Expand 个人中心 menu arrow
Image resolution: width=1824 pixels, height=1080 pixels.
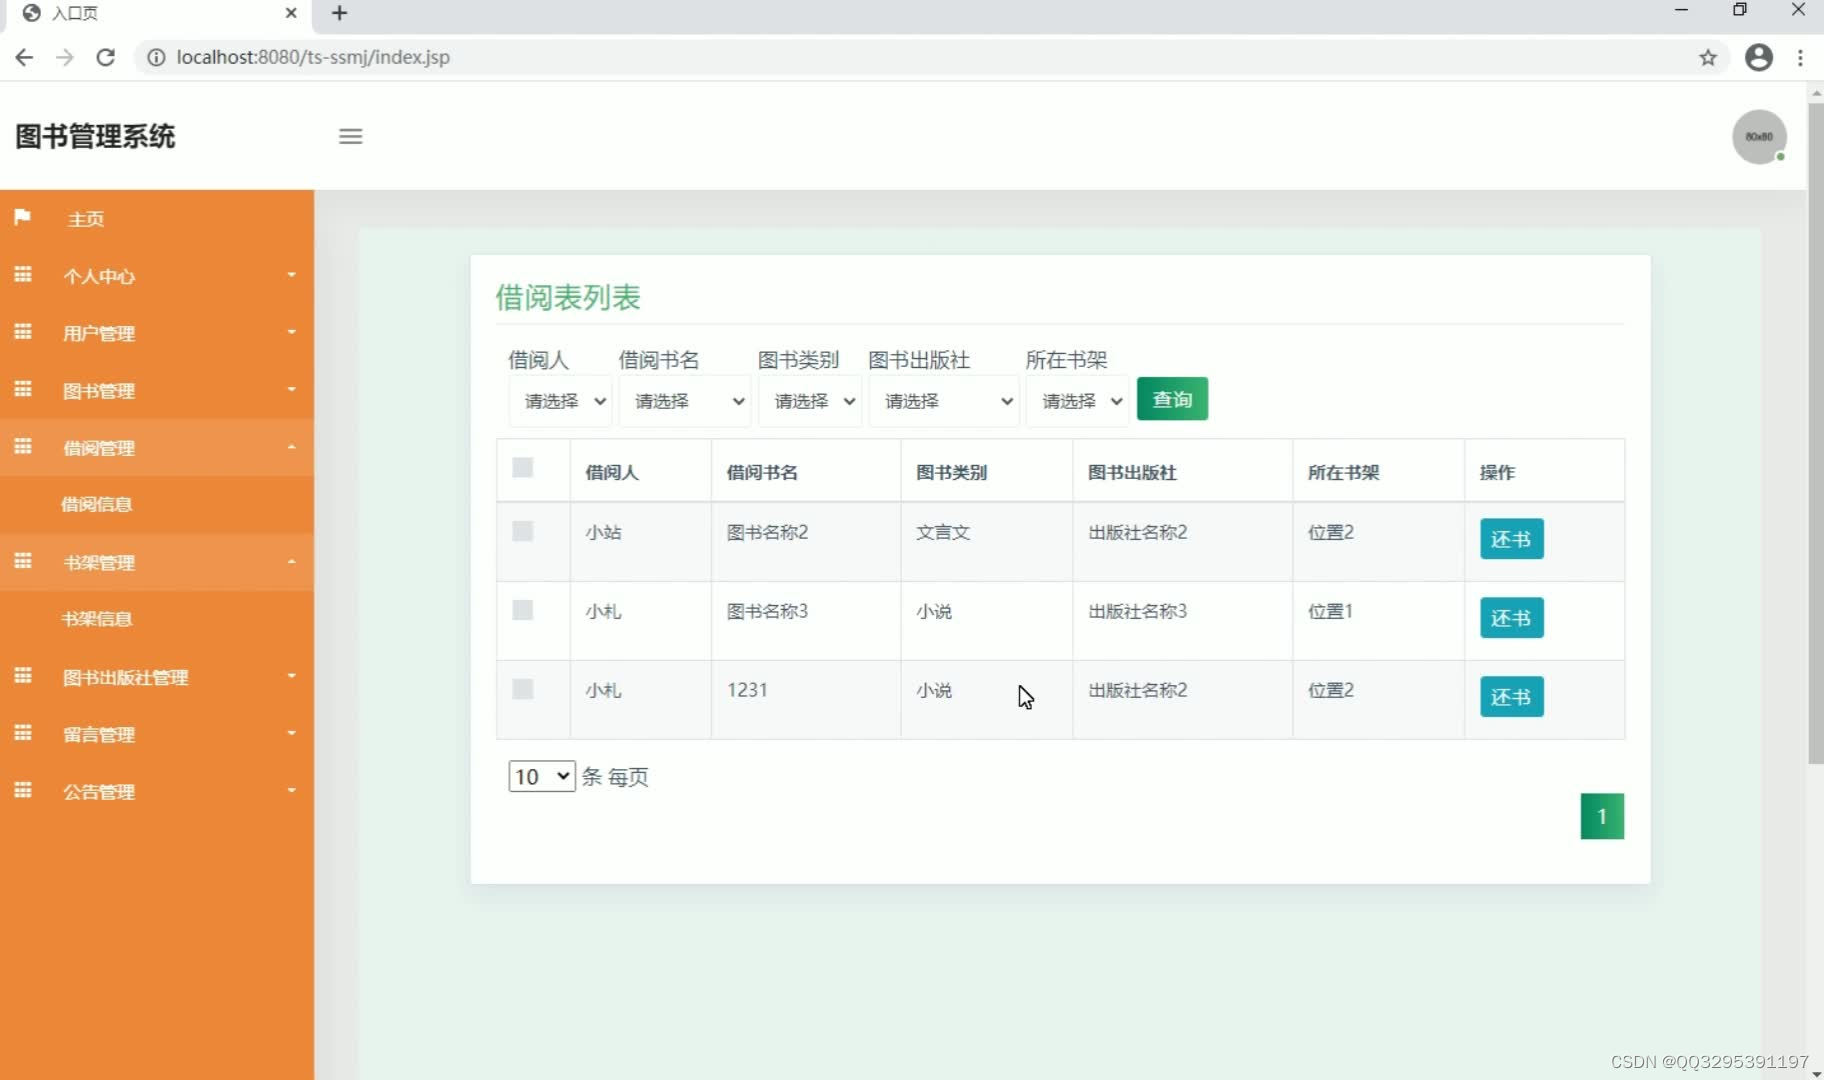coord(291,275)
